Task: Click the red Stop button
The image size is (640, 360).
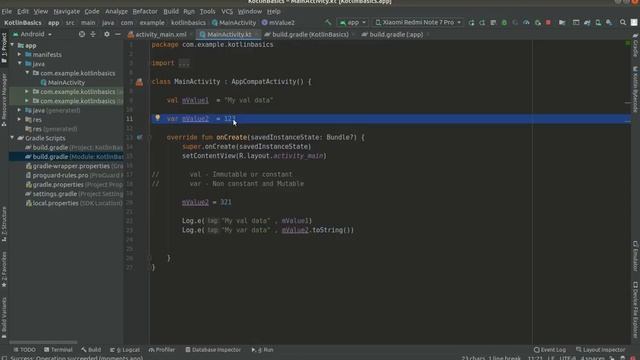Action: click(x=549, y=23)
